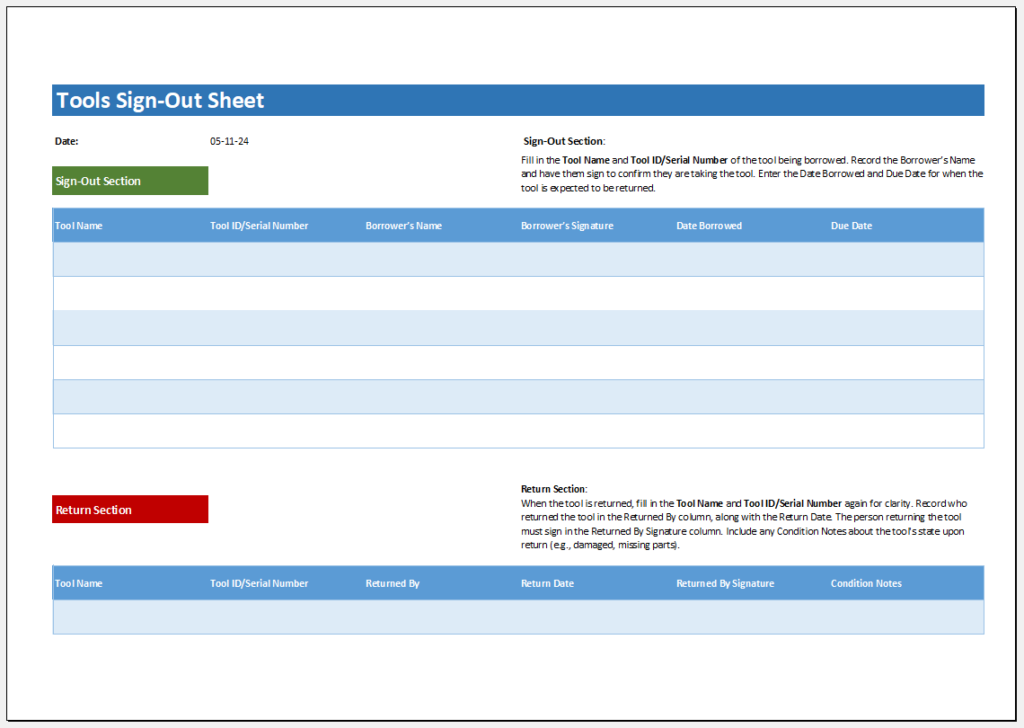Select 'Tool ID/Serial Number' header in Sign-Out table
The height and width of the screenshot is (728, 1024).
pos(259,226)
